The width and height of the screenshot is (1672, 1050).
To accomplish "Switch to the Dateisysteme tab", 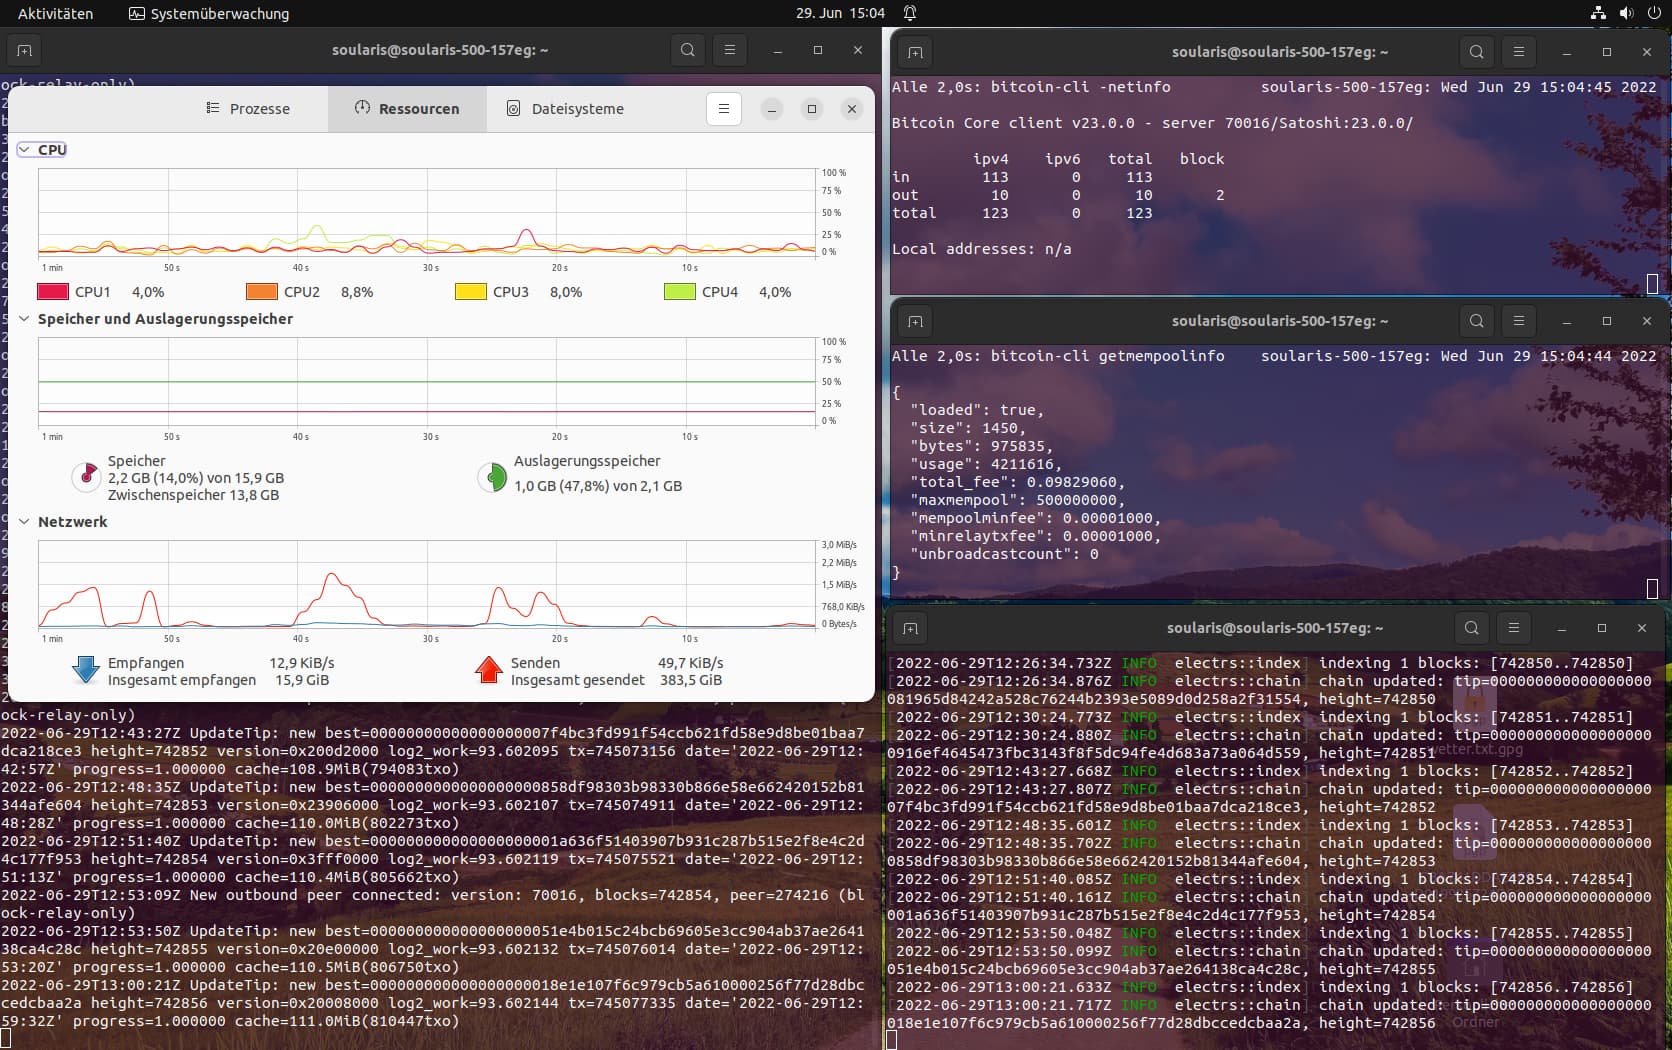I will pos(565,109).
